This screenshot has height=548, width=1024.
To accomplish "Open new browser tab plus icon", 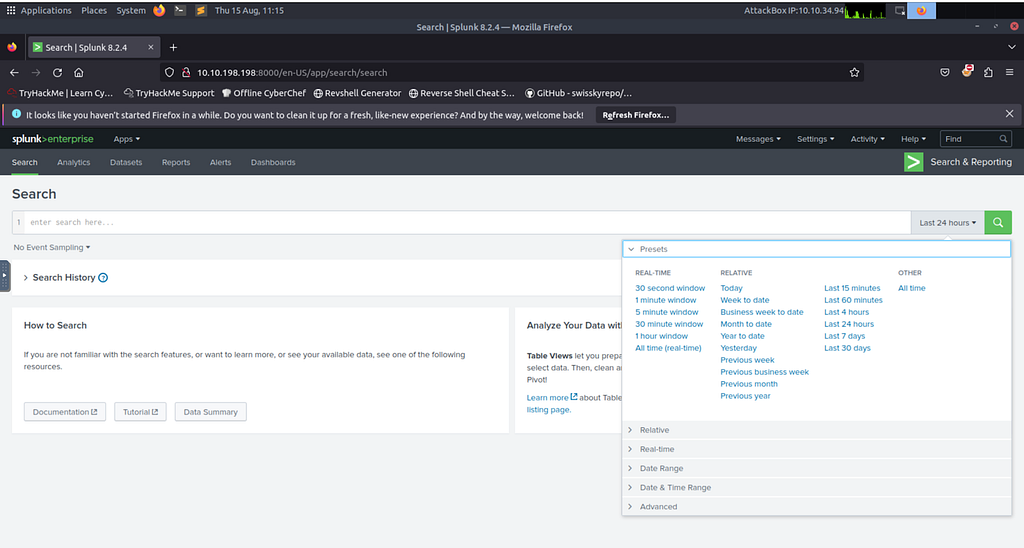I will click(x=173, y=47).
